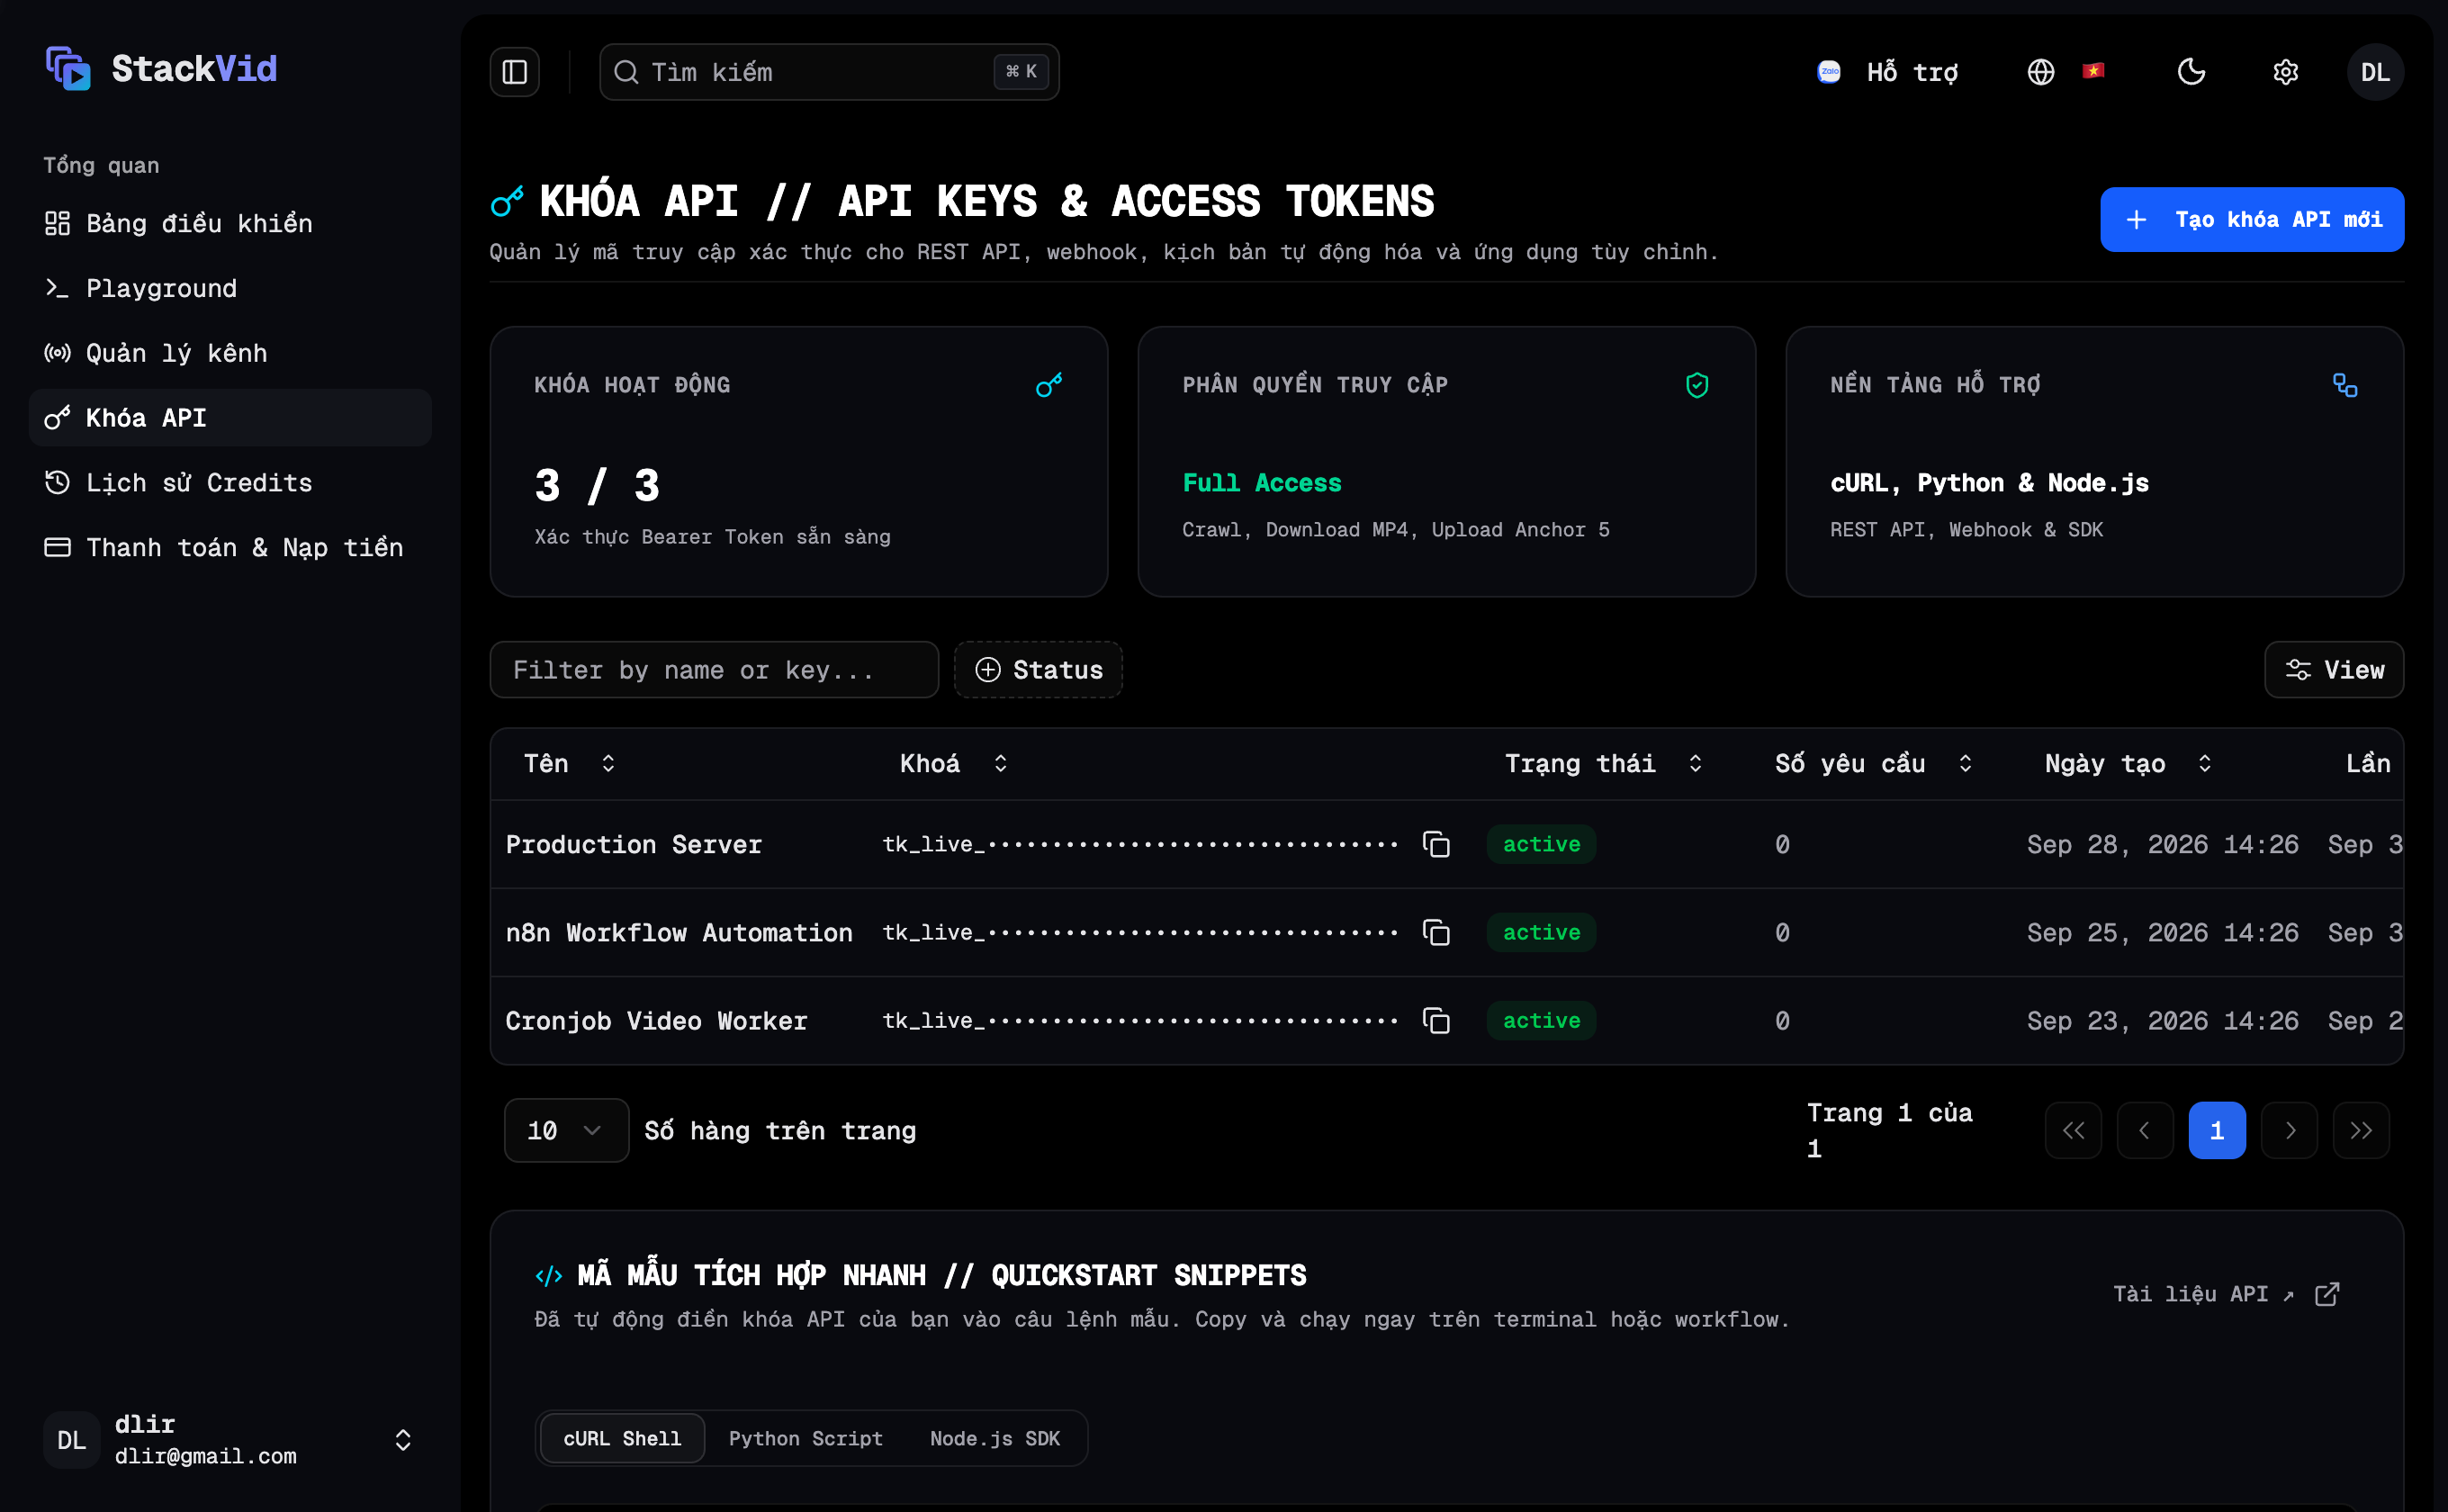Open the View options button
Screen dimensions: 2448x1512
[x=2334, y=669]
